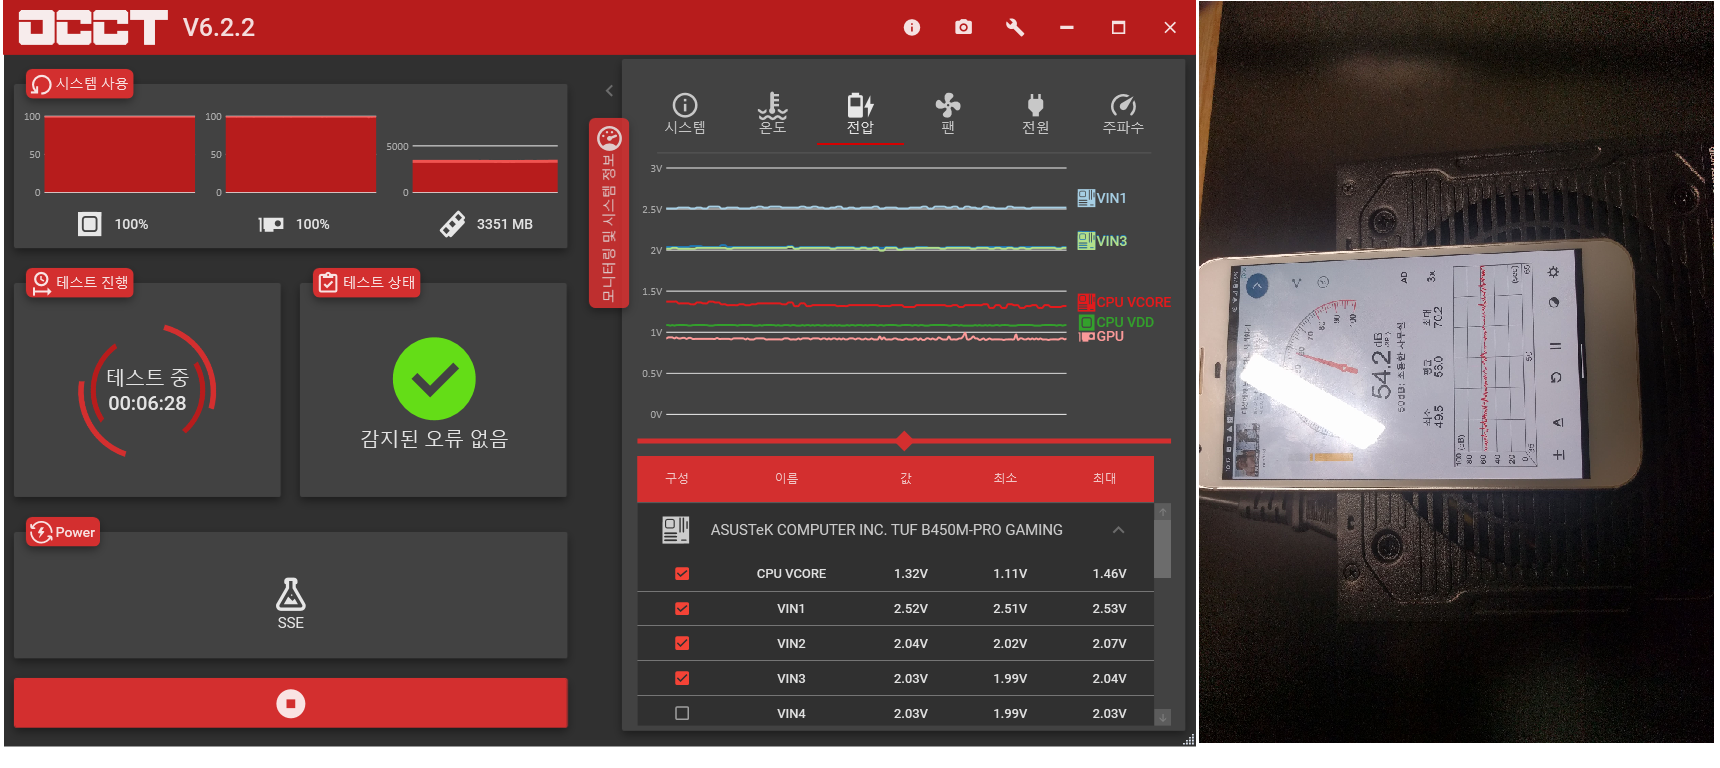Check the VIN4 checkbox

(x=682, y=714)
